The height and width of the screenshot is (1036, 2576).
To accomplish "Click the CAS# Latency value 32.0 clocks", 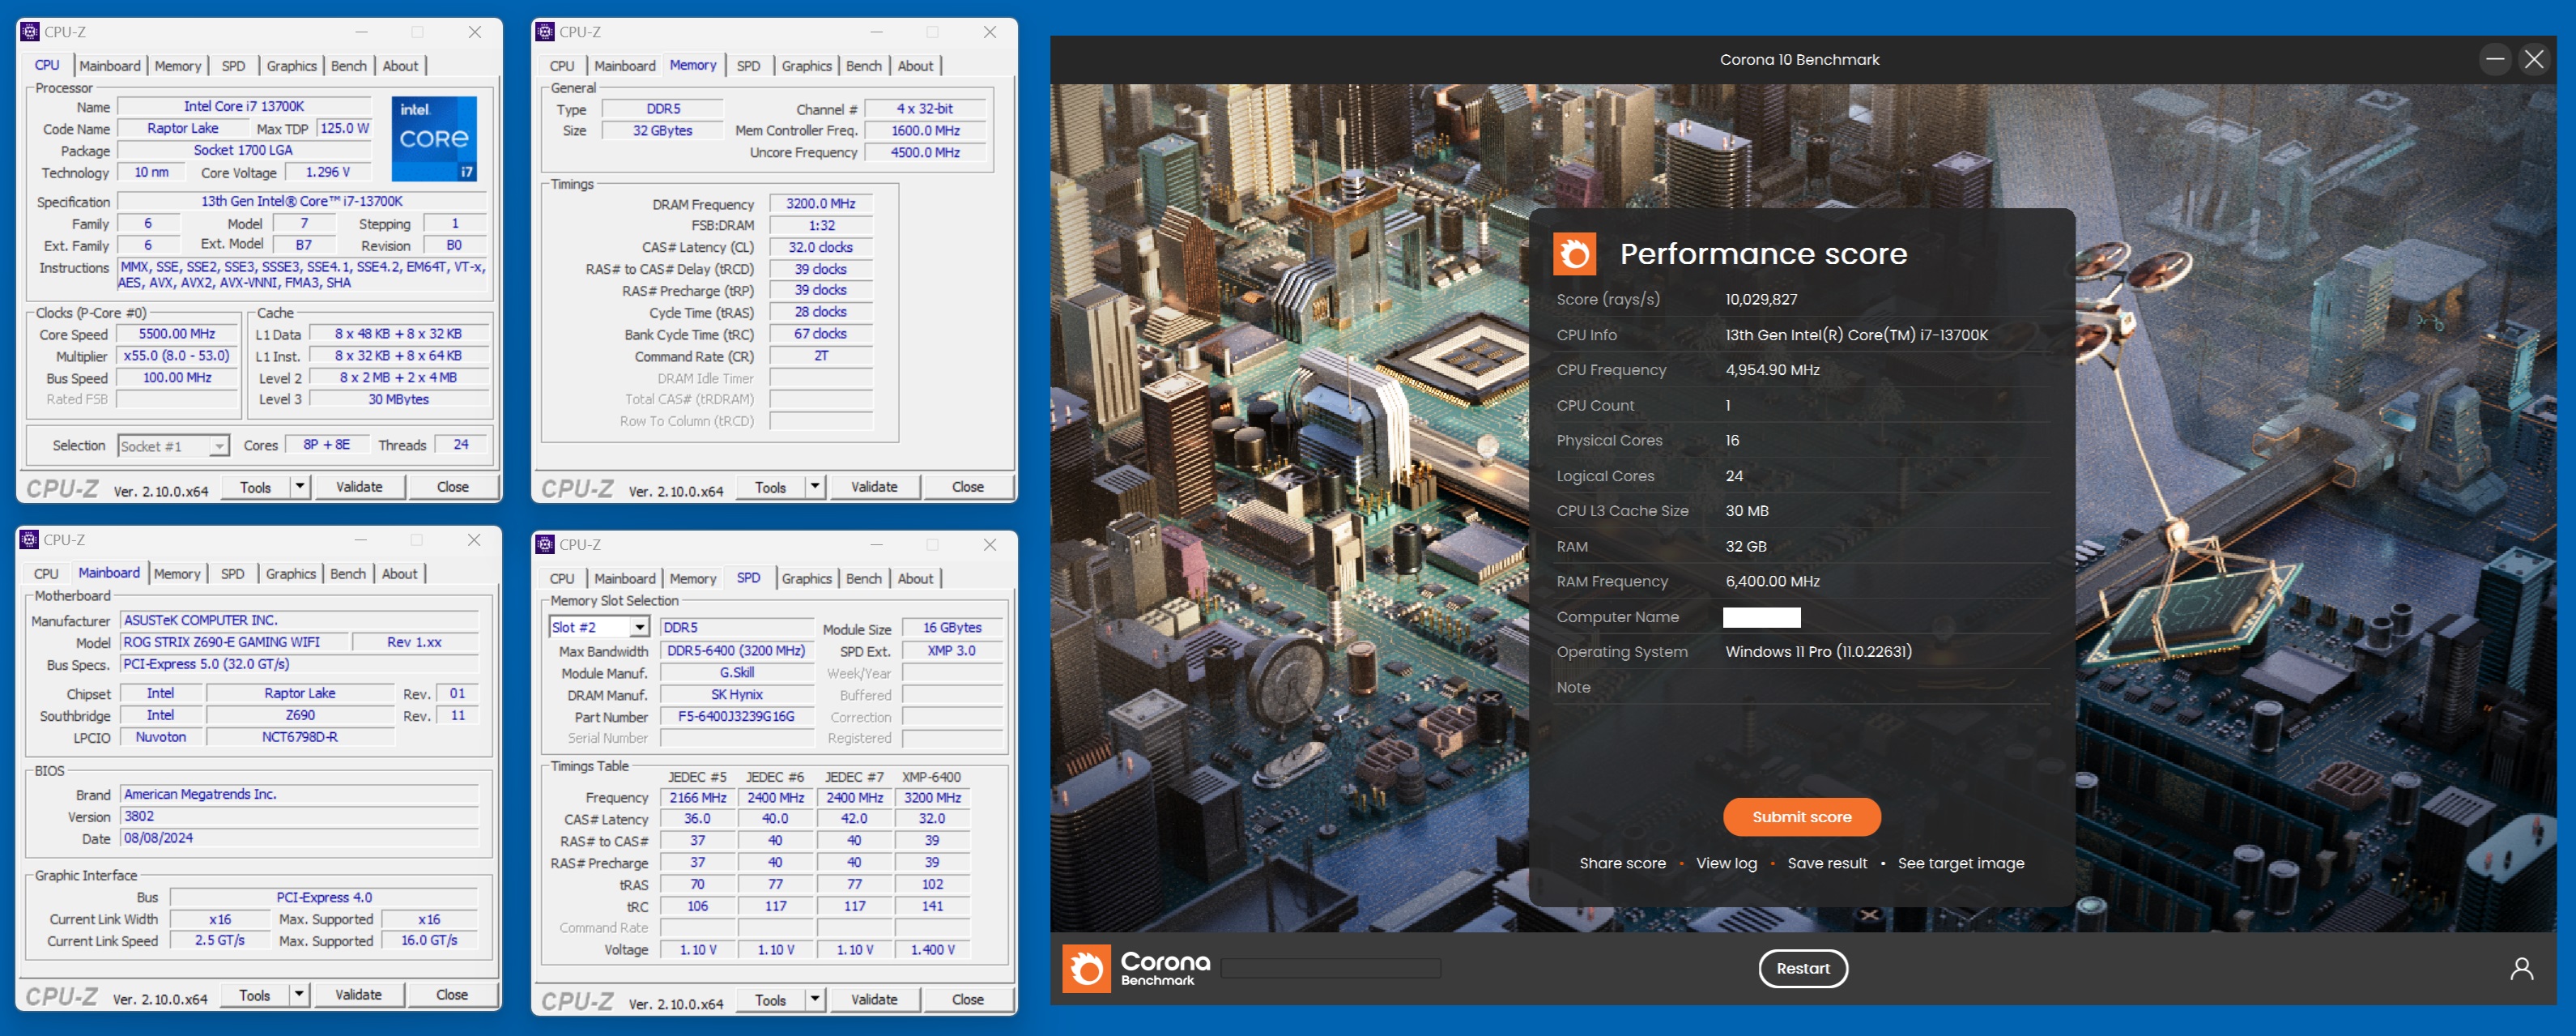I will pos(820,247).
